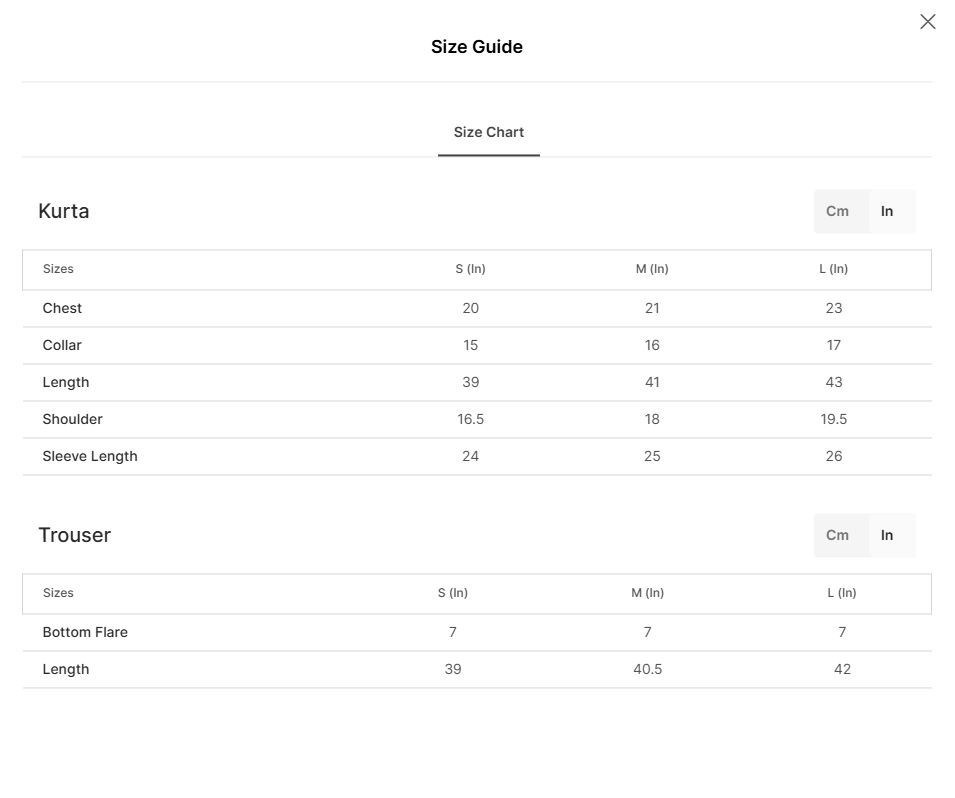Viewport: 955px width, 798px height.
Task: Click the Kurta Shoulder row label
Action: (72, 419)
